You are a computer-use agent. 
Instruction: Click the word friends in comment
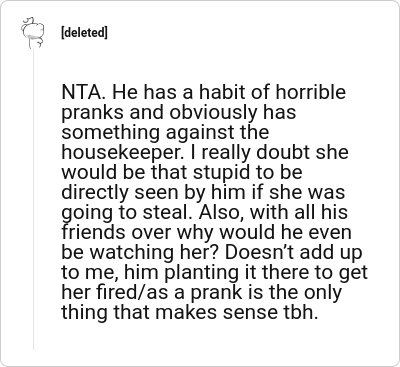(x=94, y=232)
